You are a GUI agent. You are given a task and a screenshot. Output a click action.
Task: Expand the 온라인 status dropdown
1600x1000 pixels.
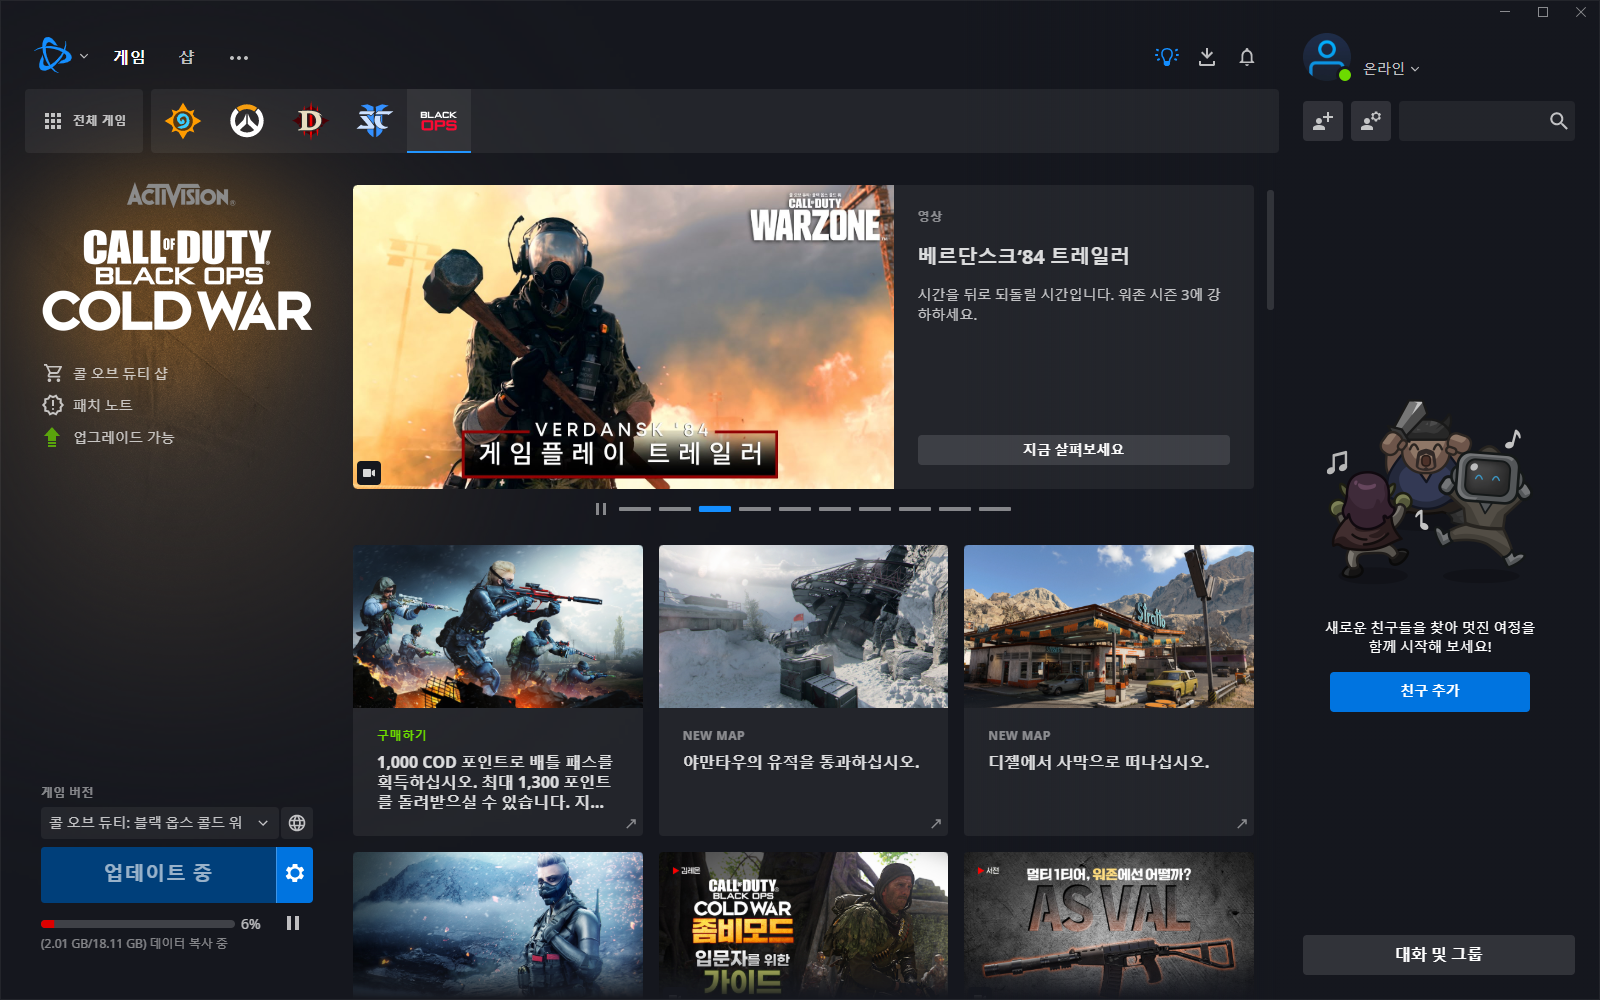[1391, 69]
